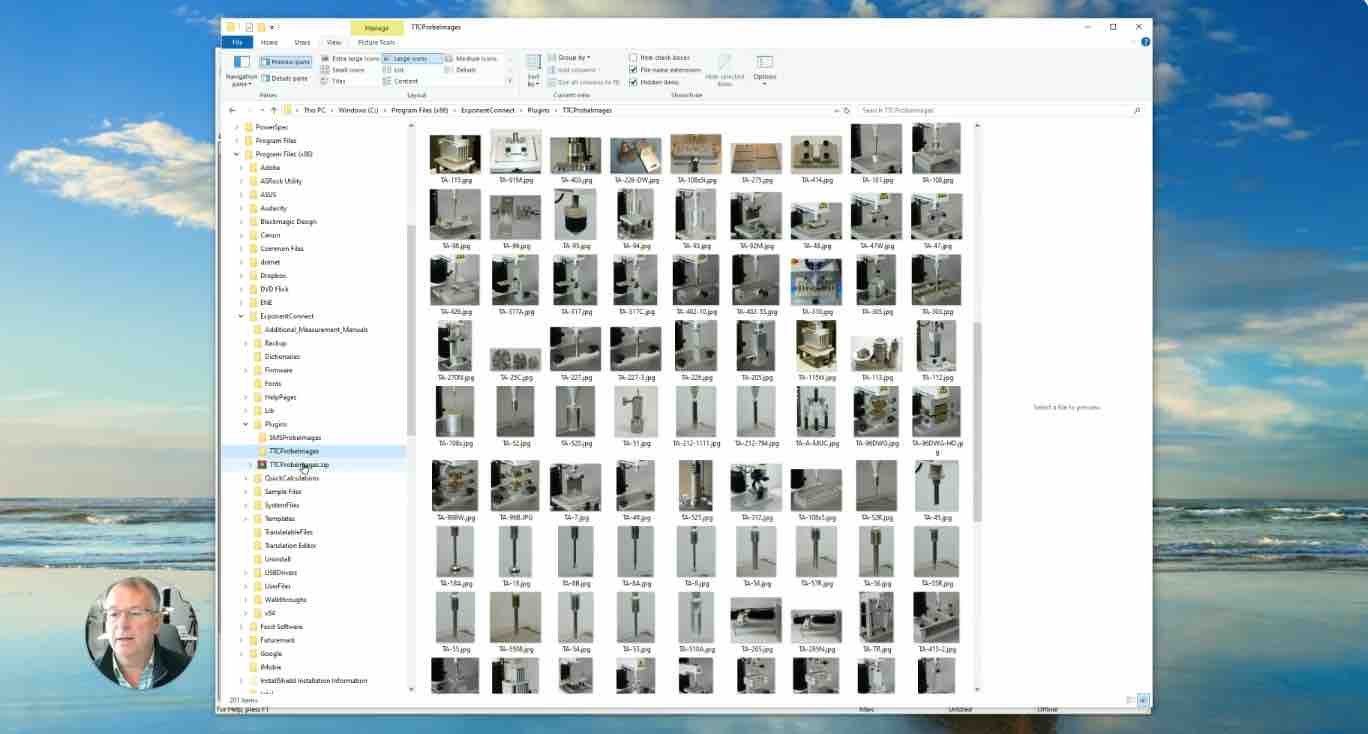Open the Picture Tools Manage tab
This screenshot has width=1368, height=734.
coord(377,28)
